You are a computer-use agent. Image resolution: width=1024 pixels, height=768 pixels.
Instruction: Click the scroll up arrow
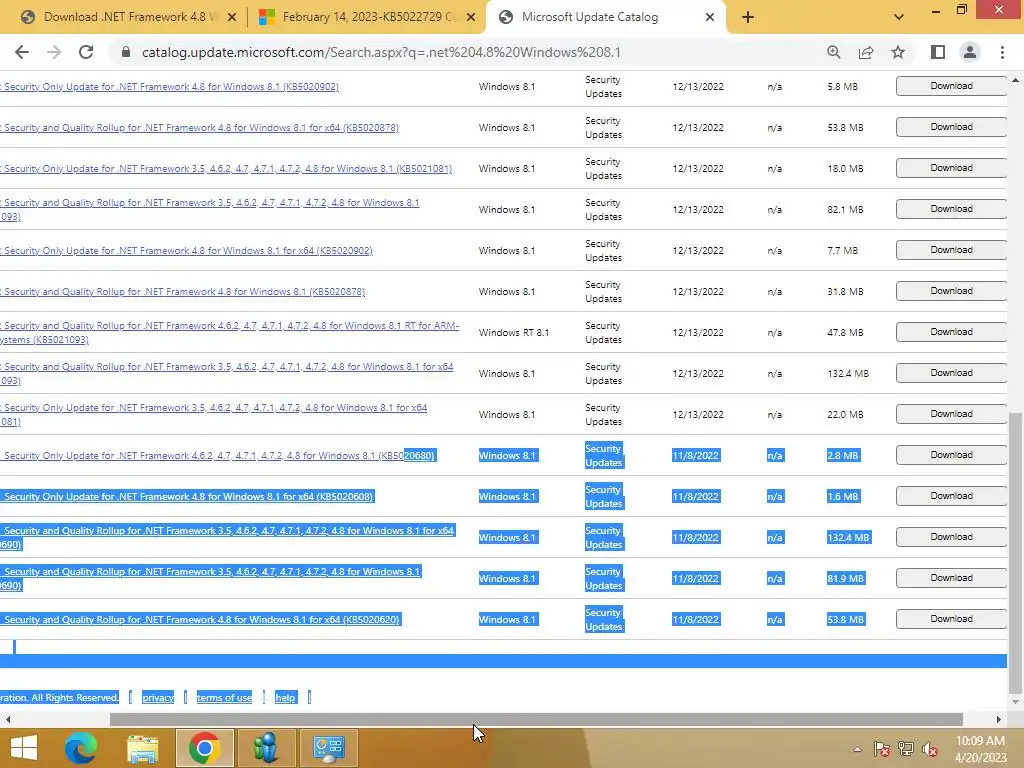1015,80
